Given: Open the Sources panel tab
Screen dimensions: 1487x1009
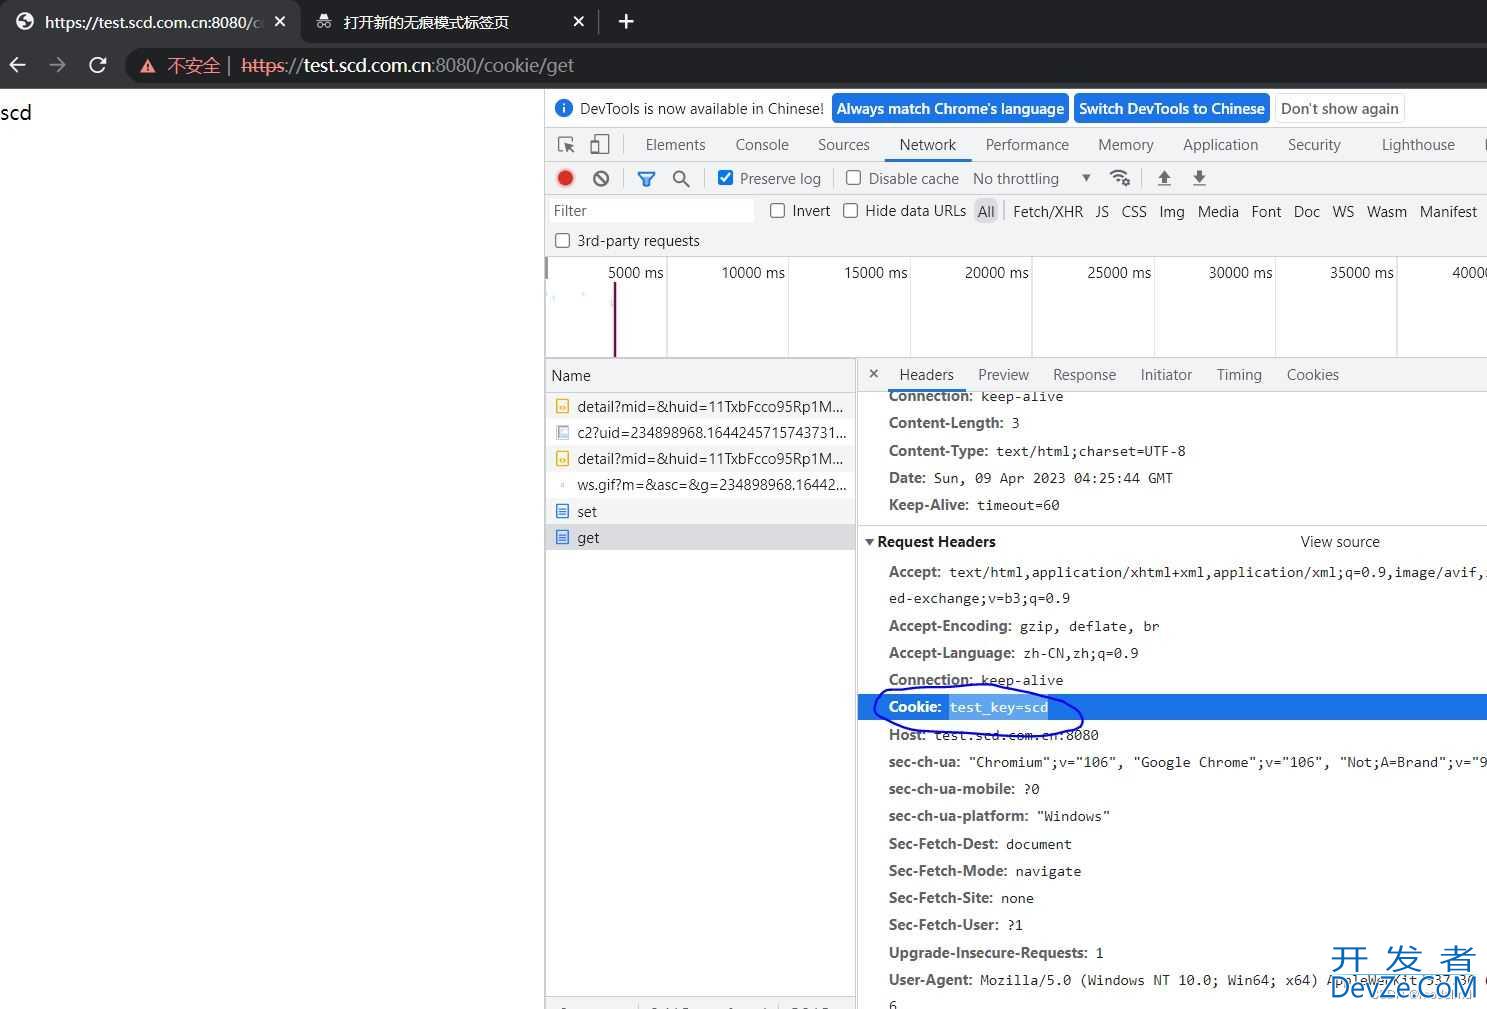Looking at the screenshot, I should click(844, 145).
